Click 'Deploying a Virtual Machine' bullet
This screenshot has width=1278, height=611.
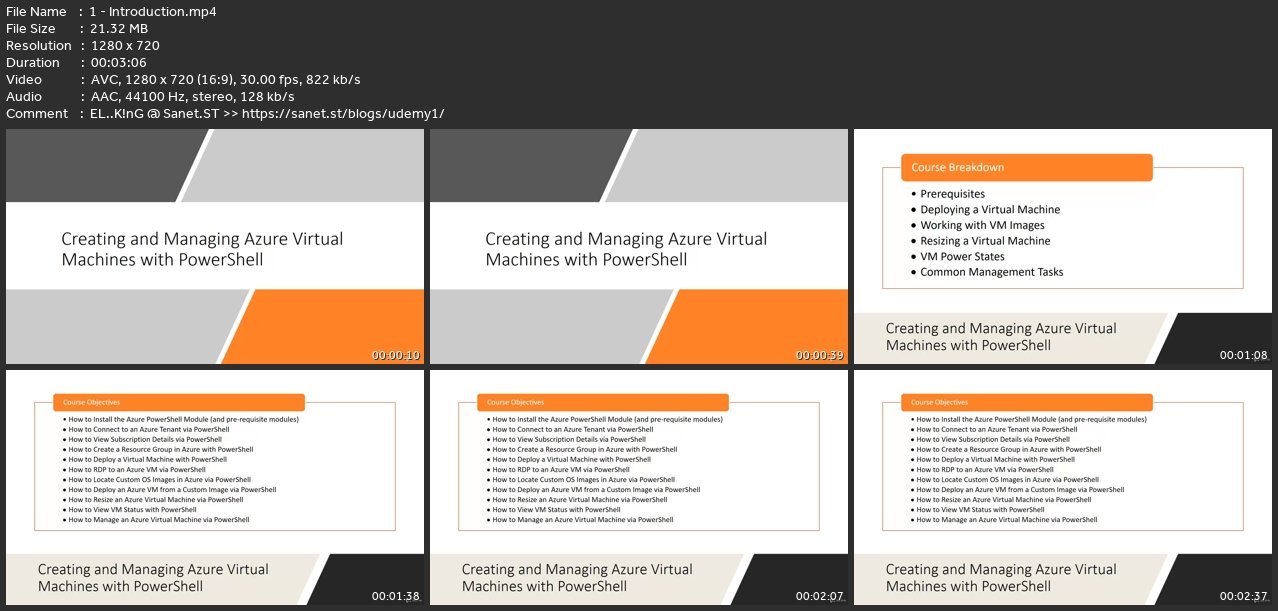990,209
